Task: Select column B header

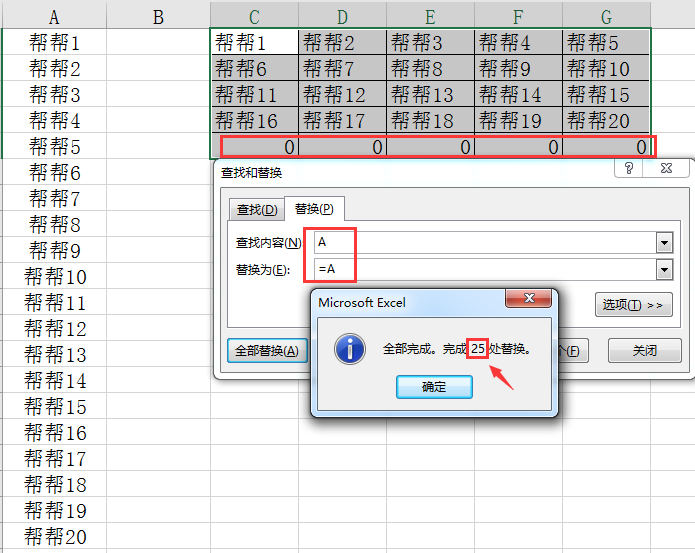Action: tap(158, 17)
